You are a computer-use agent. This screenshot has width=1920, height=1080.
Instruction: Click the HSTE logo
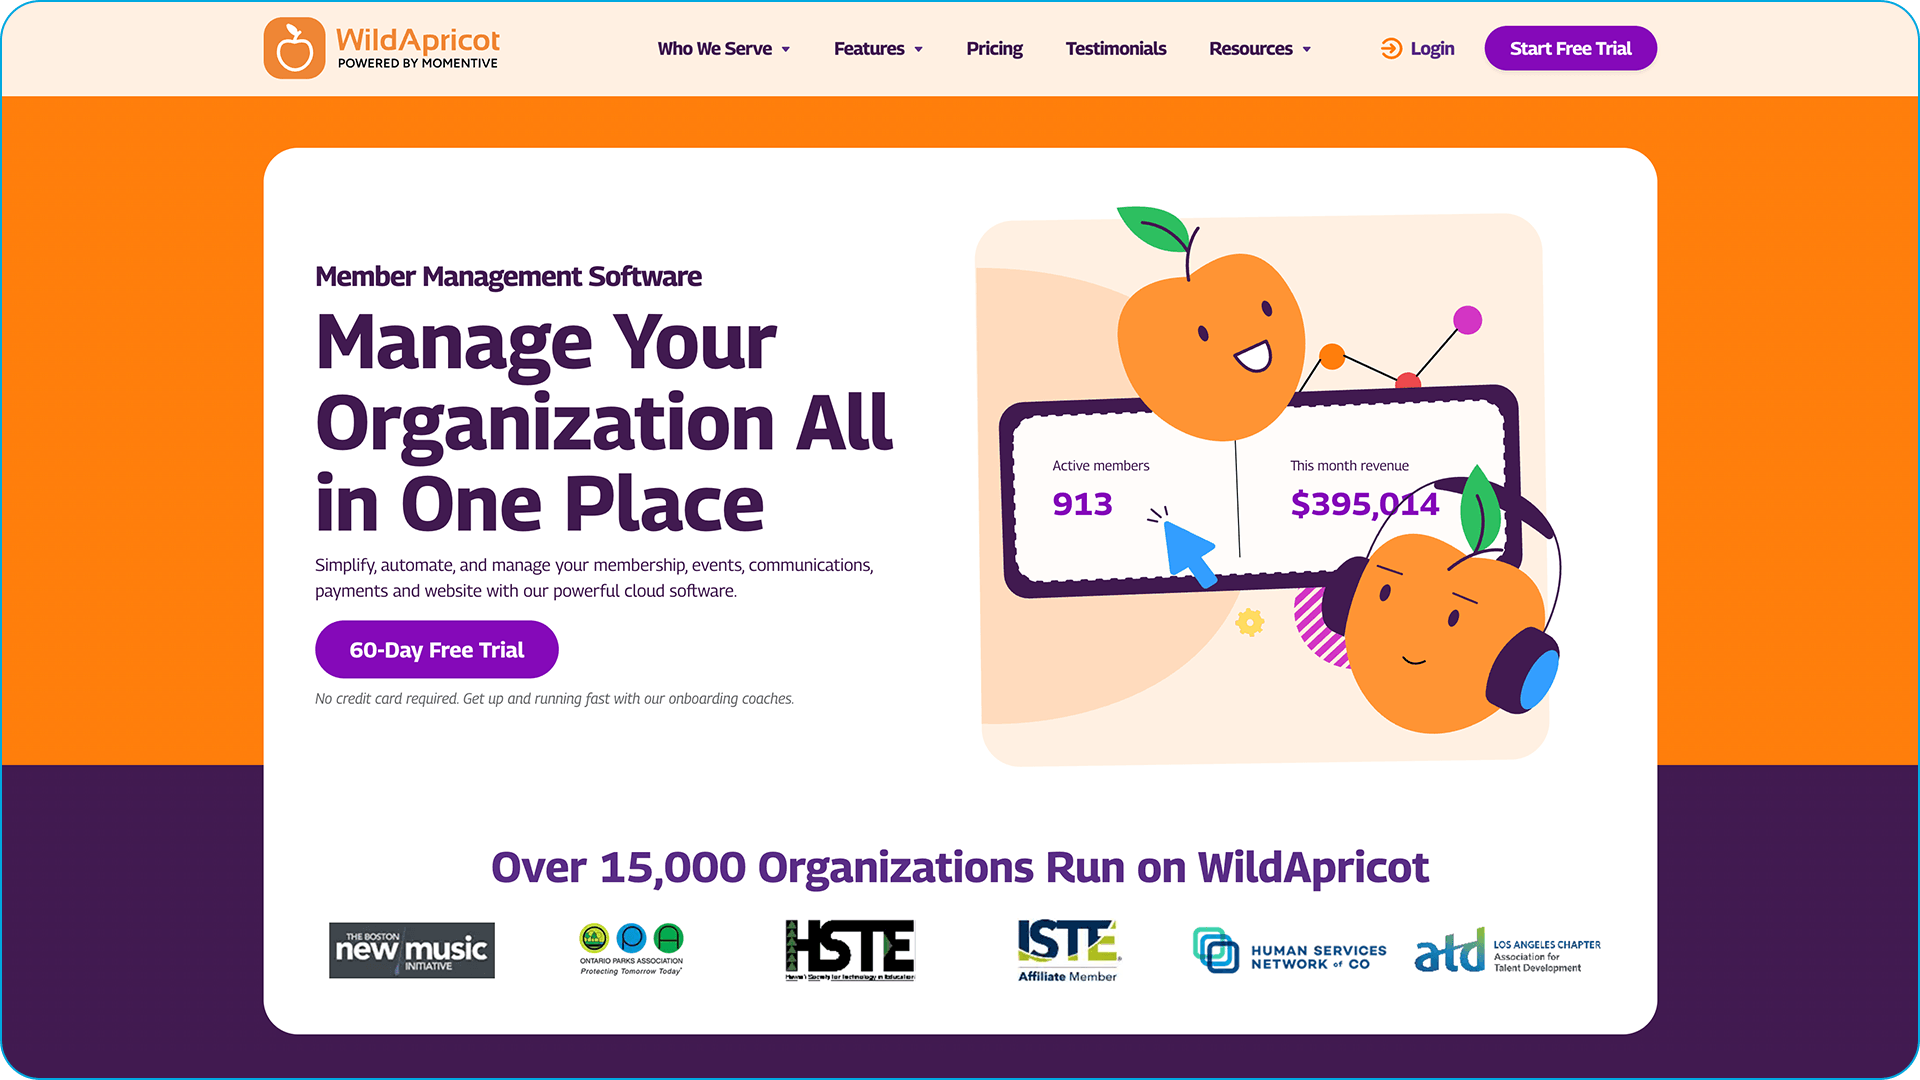(850, 950)
